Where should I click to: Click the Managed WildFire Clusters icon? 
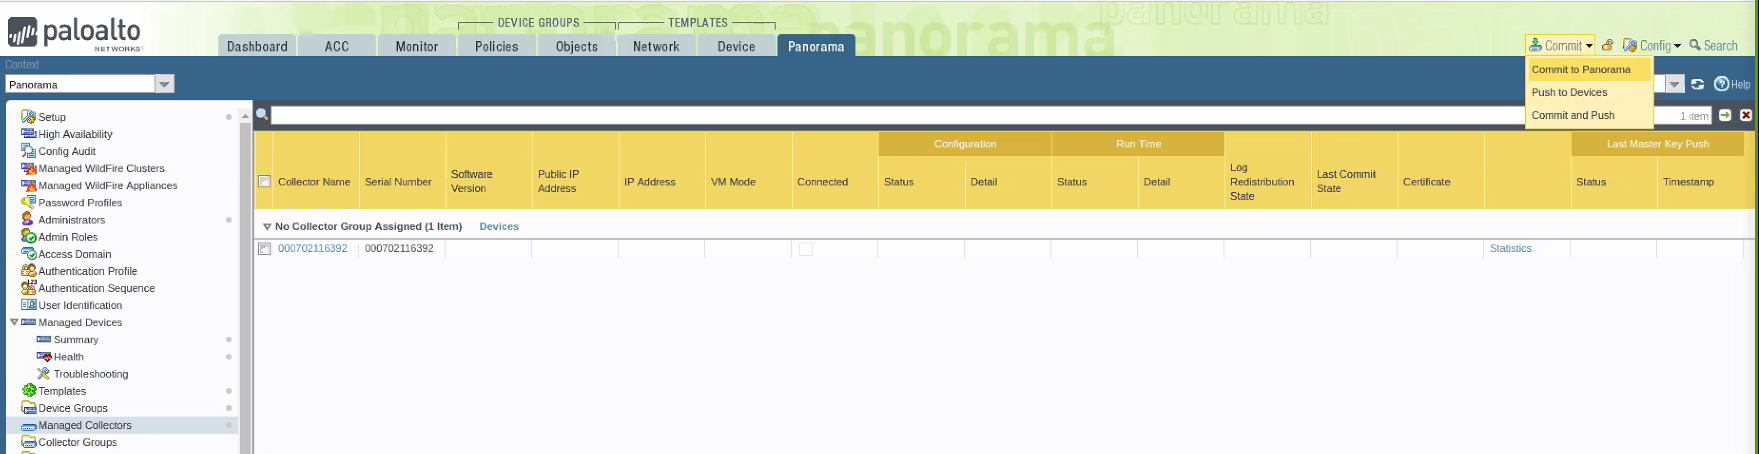tap(29, 168)
